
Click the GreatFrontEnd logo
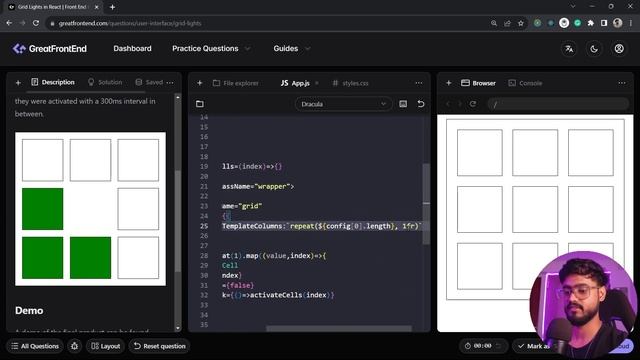tap(49, 49)
